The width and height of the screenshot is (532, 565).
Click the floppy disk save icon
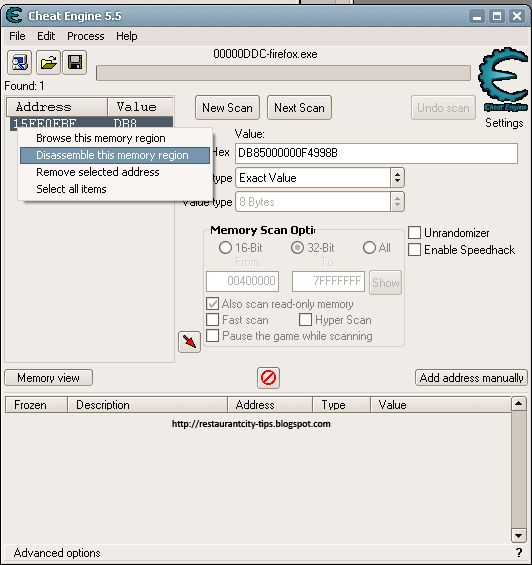[75, 63]
